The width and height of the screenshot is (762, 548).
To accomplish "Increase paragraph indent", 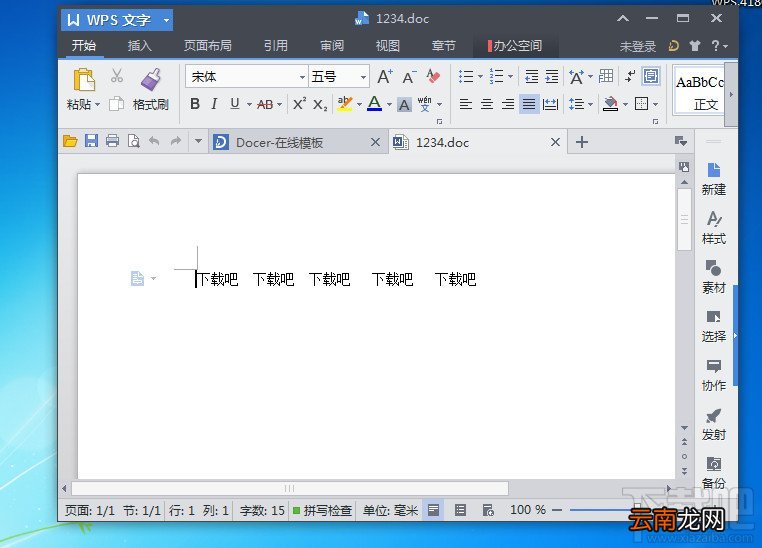I will tap(552, 76).
